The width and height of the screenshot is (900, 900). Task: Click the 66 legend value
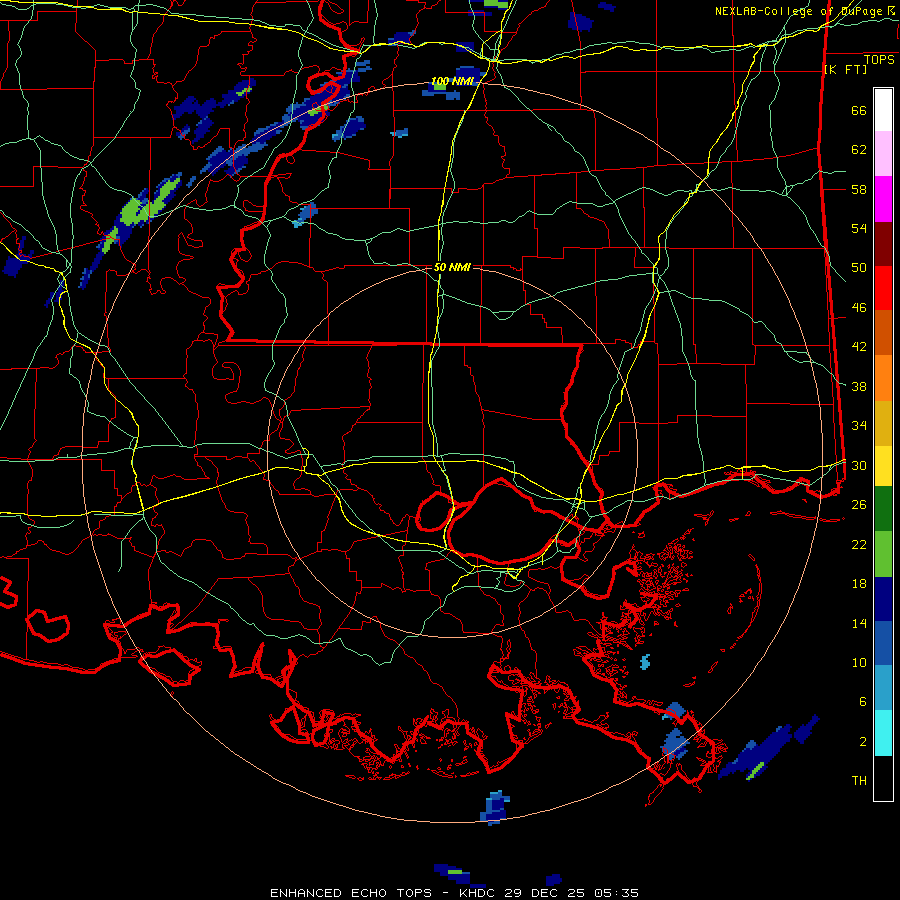tap(859, 111)
